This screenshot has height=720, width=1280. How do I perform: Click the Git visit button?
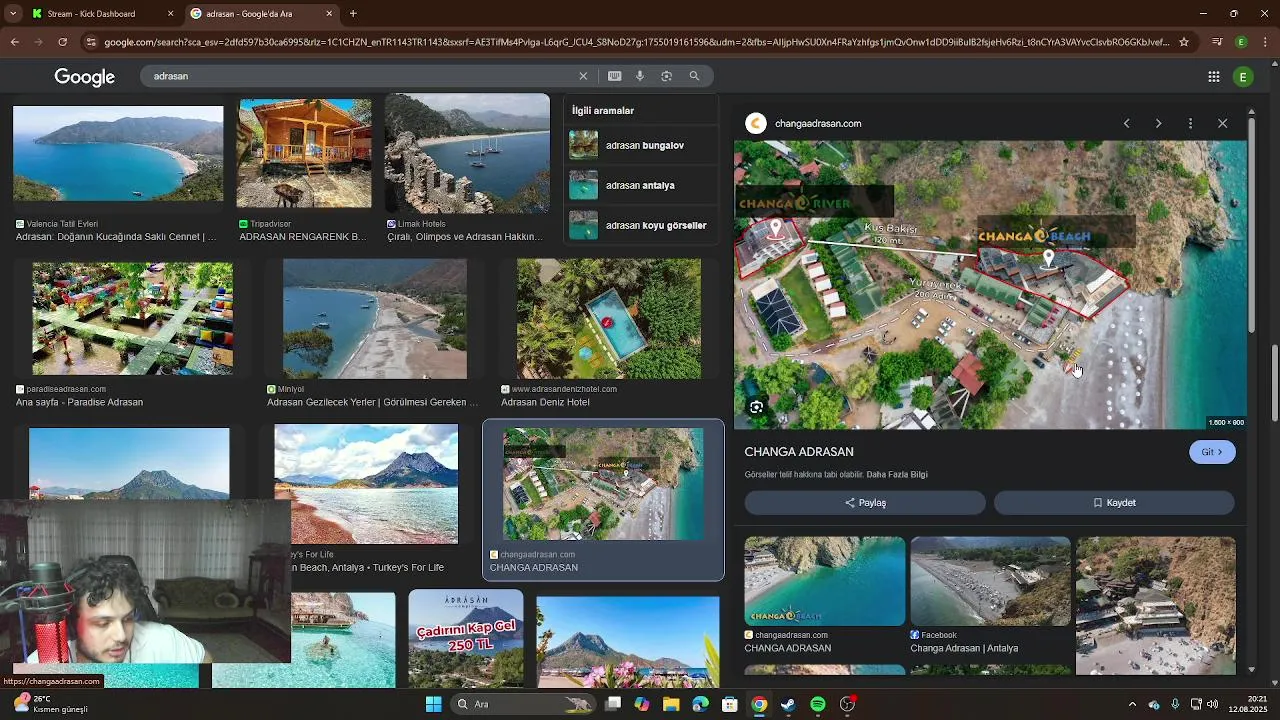(1212, 452)
